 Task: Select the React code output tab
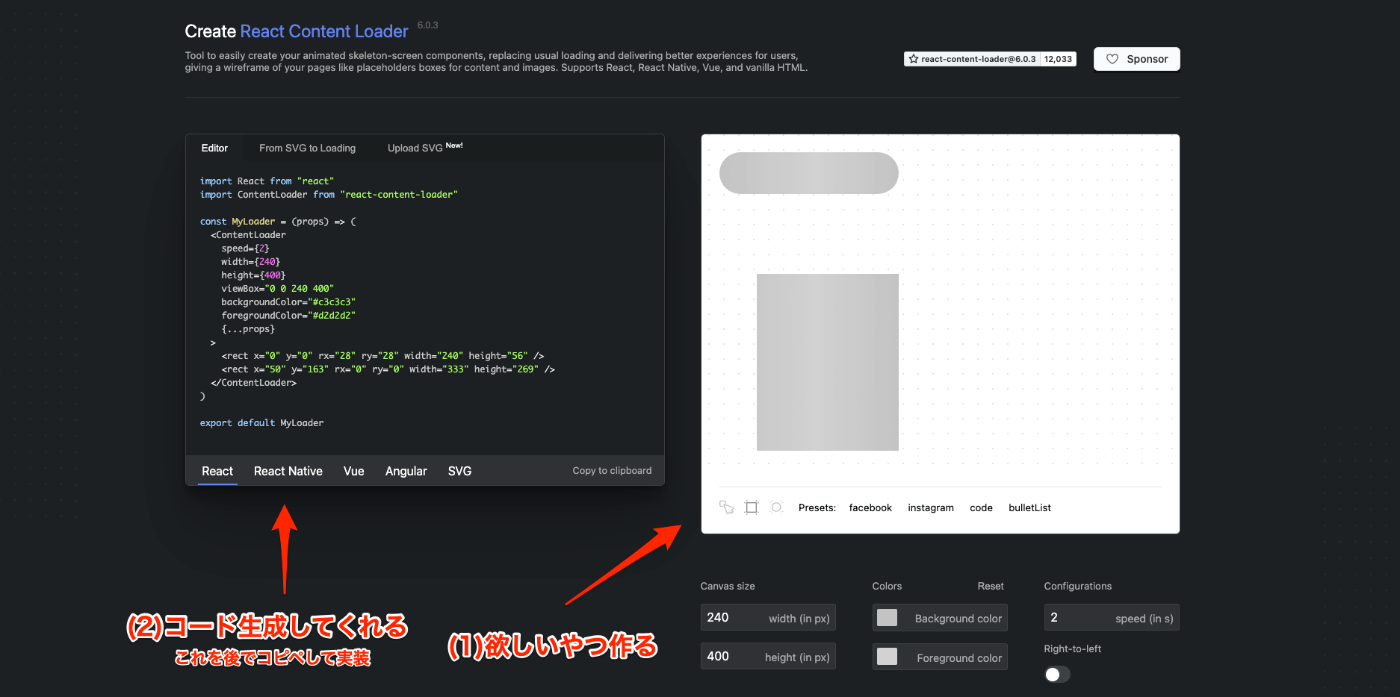click(x=217, y=471)
